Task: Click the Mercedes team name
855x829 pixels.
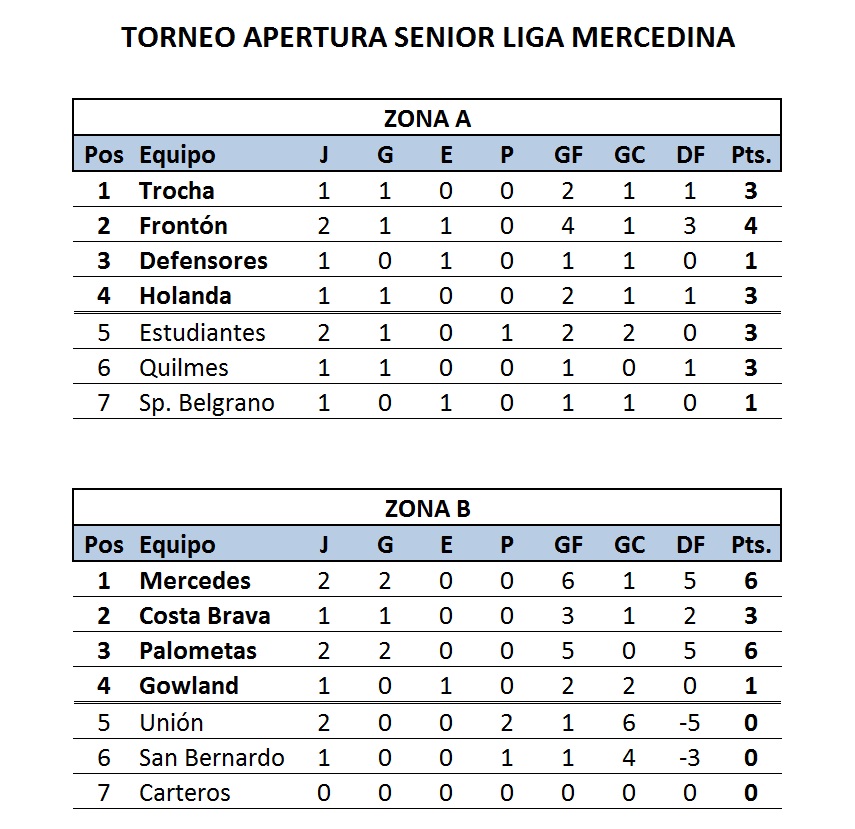Action: coord(195,581)
